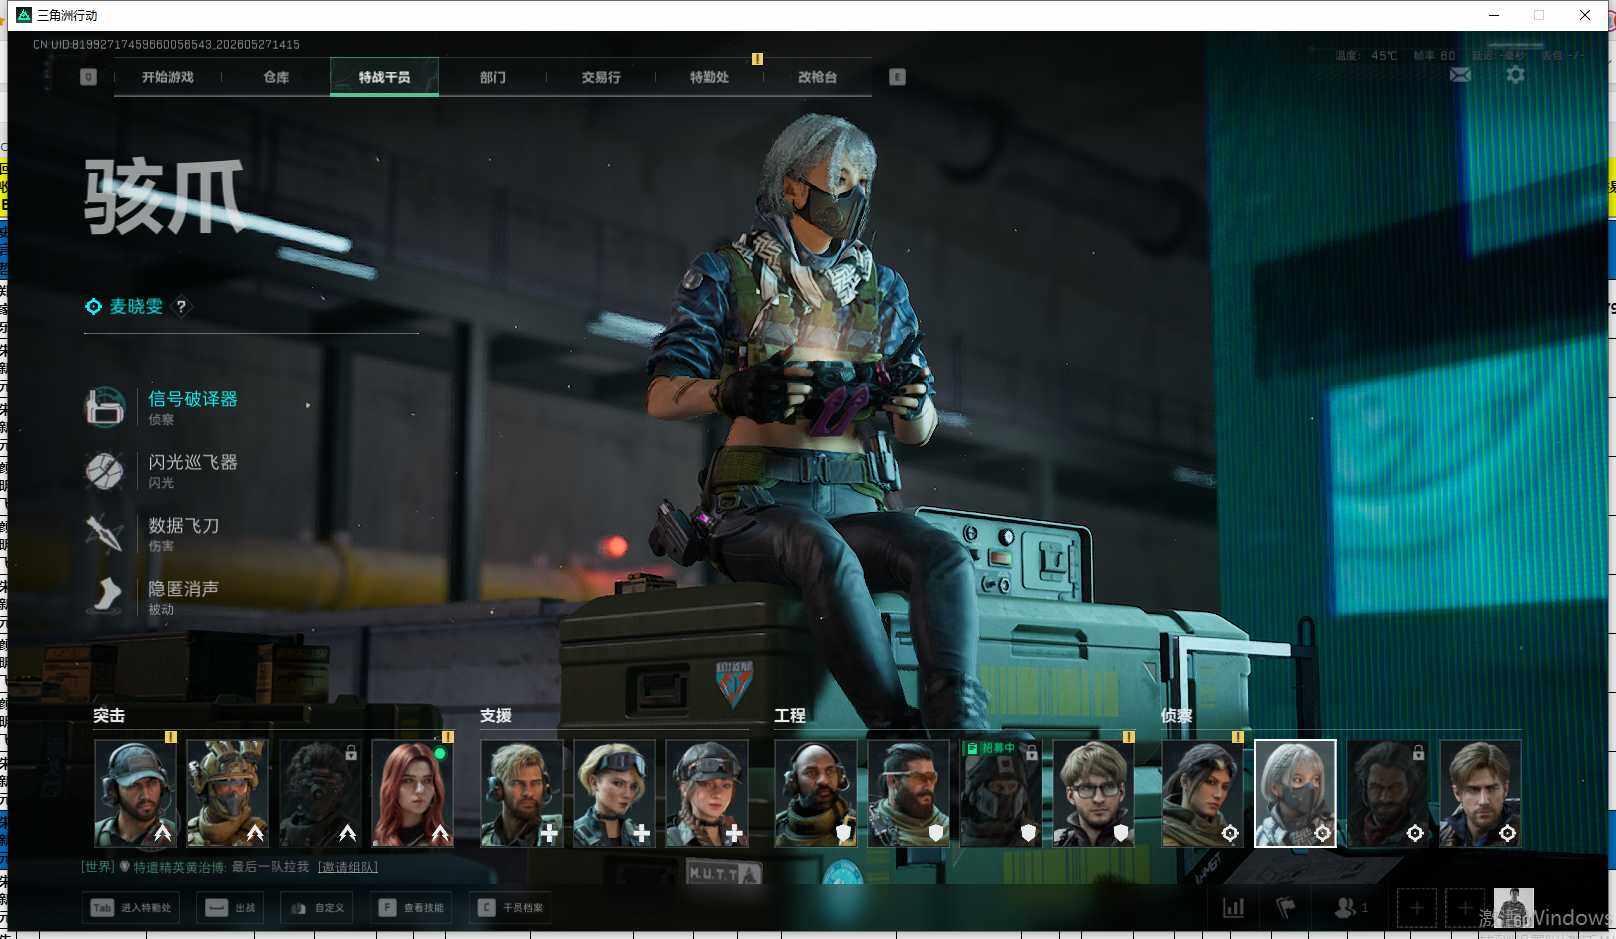
Task: Open the 开始游戏 tab
Action: pos(167,77)
